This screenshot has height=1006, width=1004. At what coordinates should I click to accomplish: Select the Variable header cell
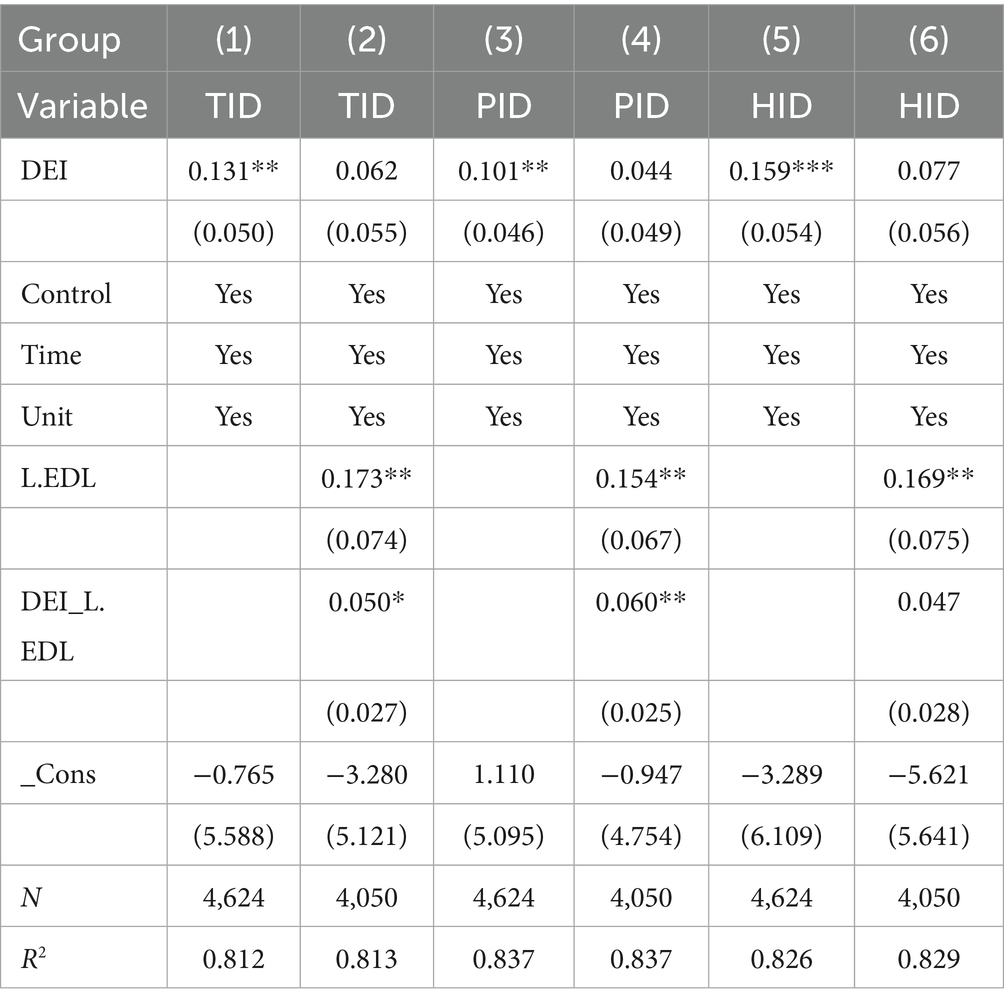pos(84,105)
